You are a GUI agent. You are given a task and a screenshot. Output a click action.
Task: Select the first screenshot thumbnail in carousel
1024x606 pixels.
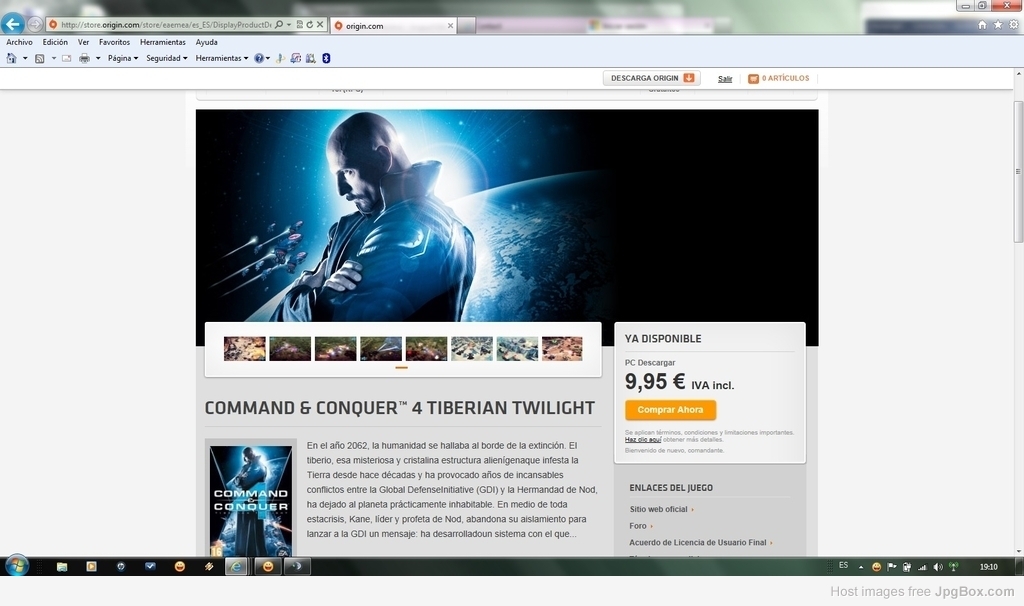point(244,348)
